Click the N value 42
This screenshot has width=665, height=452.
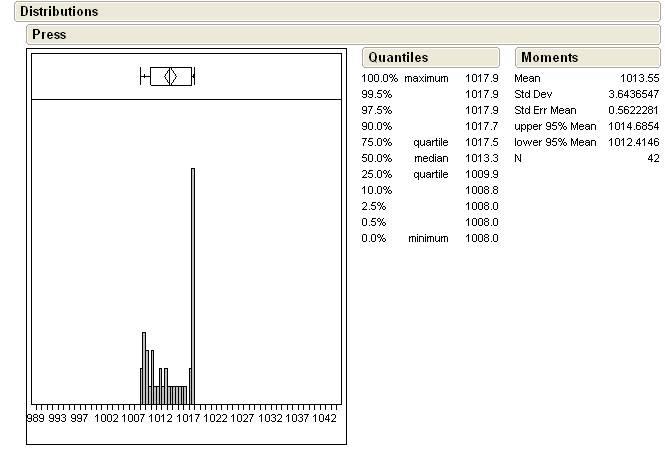pos(653,158)
